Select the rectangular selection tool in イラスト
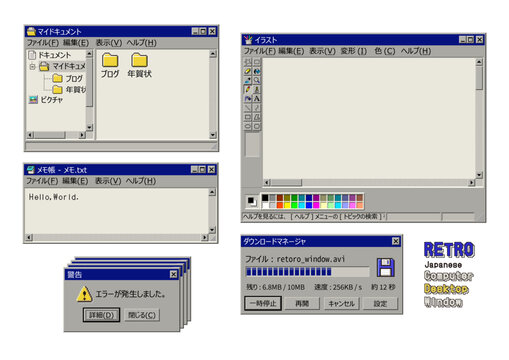The width and height of the screenshot is (509, 360). coord(257,62)
